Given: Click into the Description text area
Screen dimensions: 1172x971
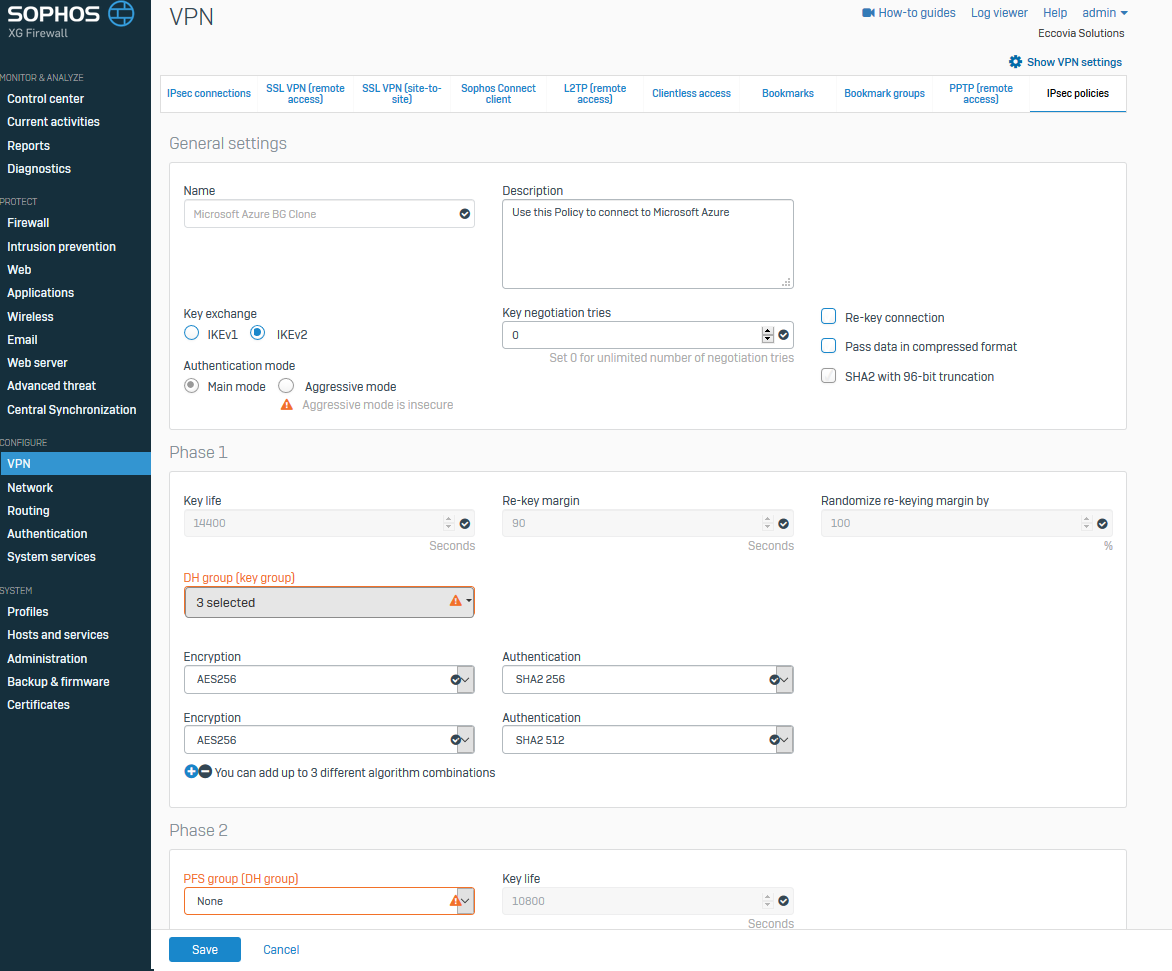Looking at the screenshot, I should click(647, 243).
